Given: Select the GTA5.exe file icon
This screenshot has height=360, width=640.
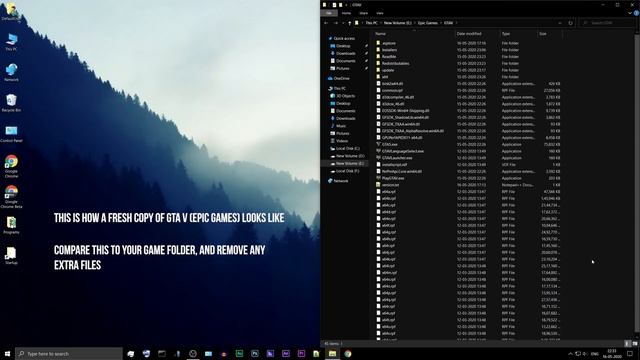Looking at the screenshot, I should (378, 144).
